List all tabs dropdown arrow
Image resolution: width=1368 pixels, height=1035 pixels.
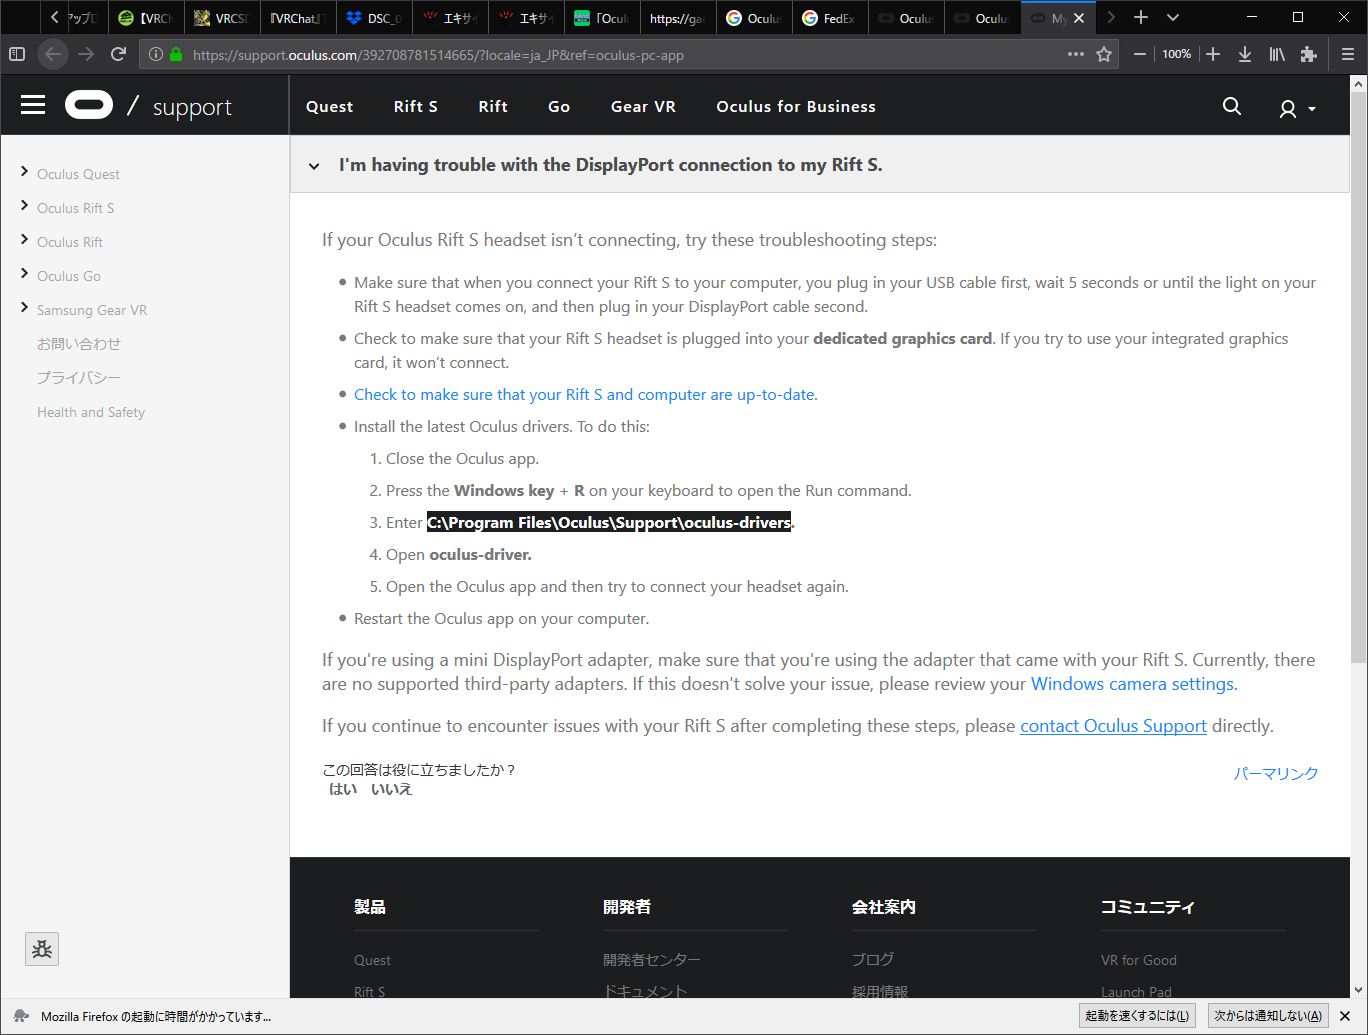(1173, 17)
